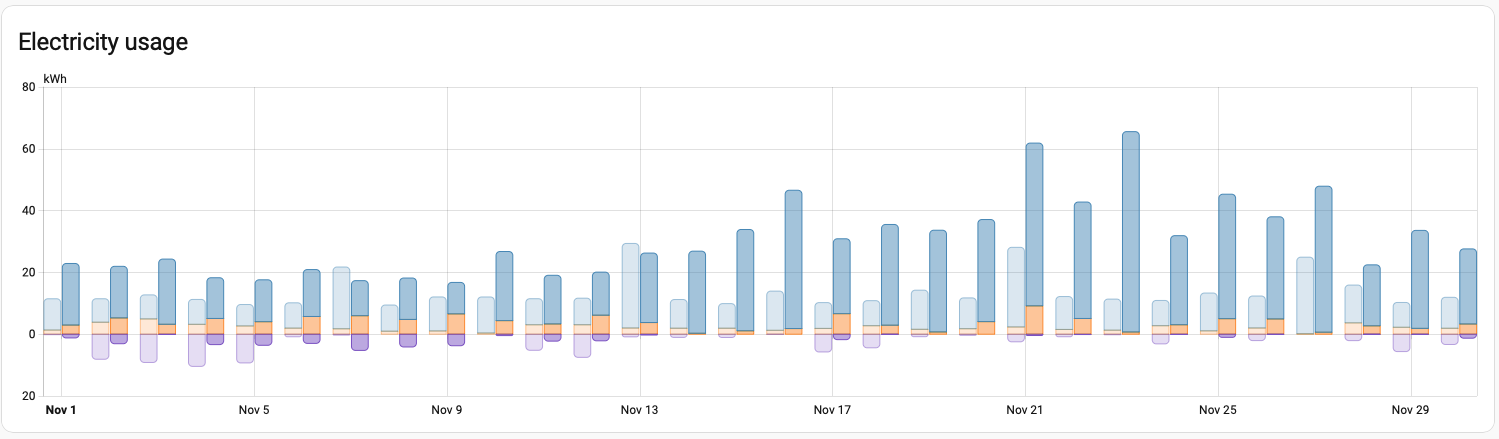The height and width of the screenshot is (439, 1499).
Task: Click the "Electricity usage" chart title
Action: tap(103, 42)
